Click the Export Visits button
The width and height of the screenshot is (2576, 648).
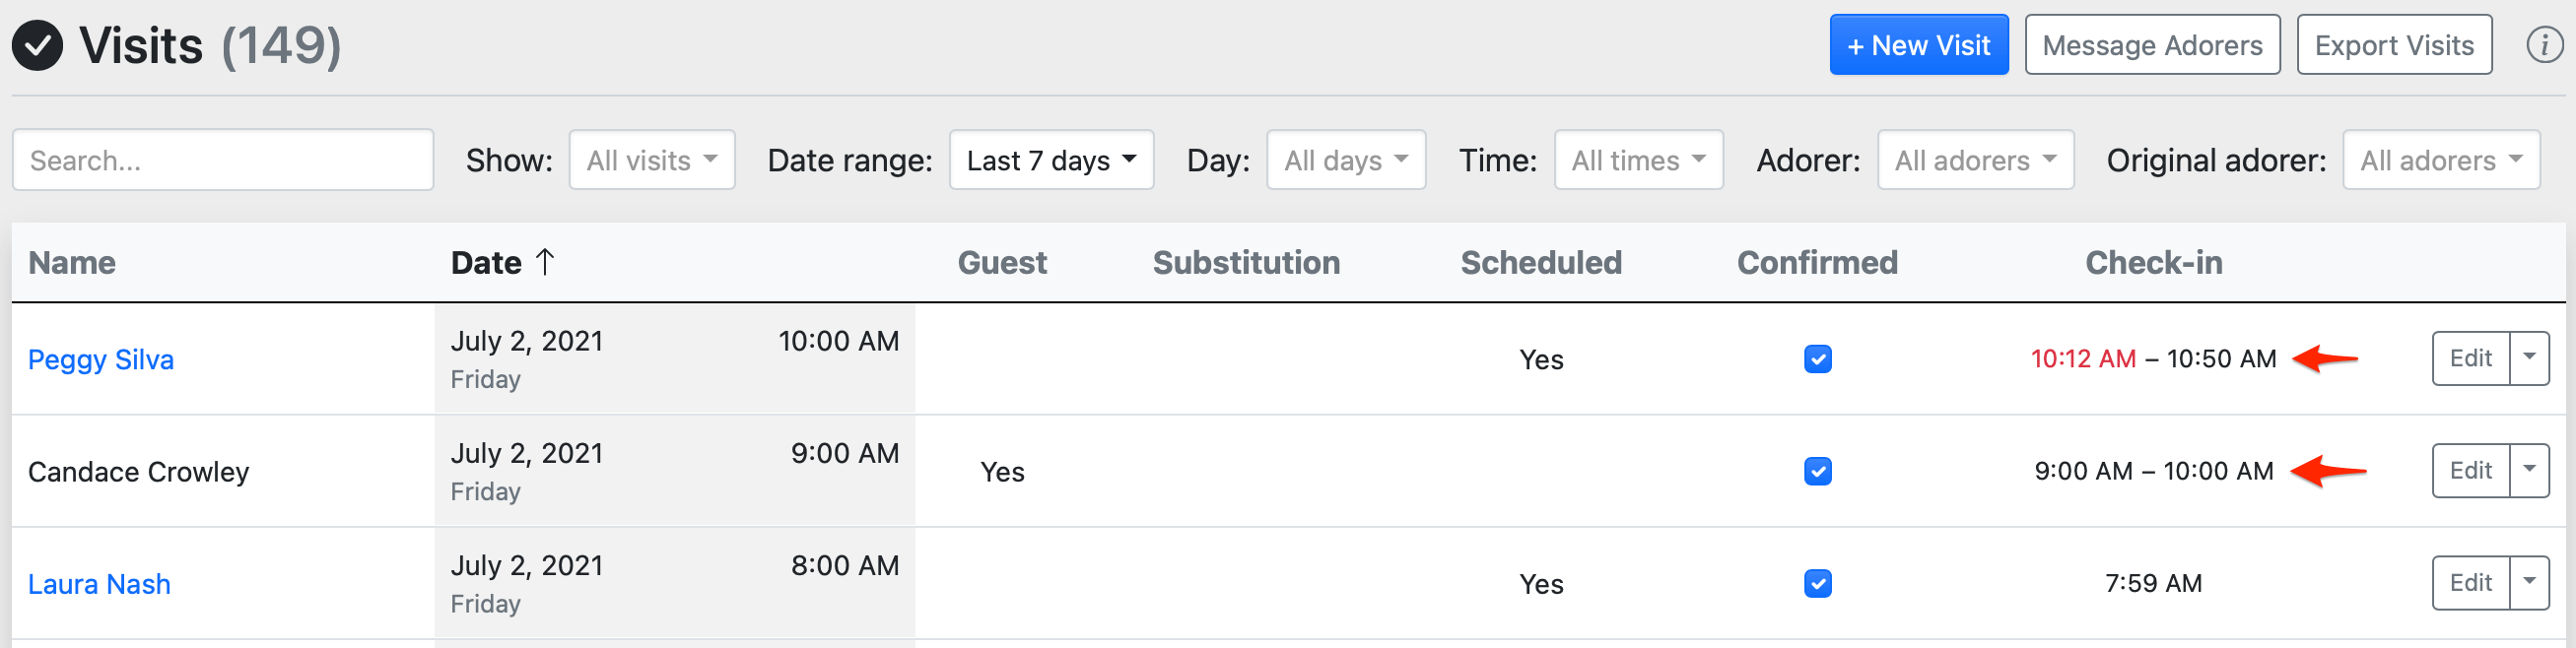point(2393,45)
